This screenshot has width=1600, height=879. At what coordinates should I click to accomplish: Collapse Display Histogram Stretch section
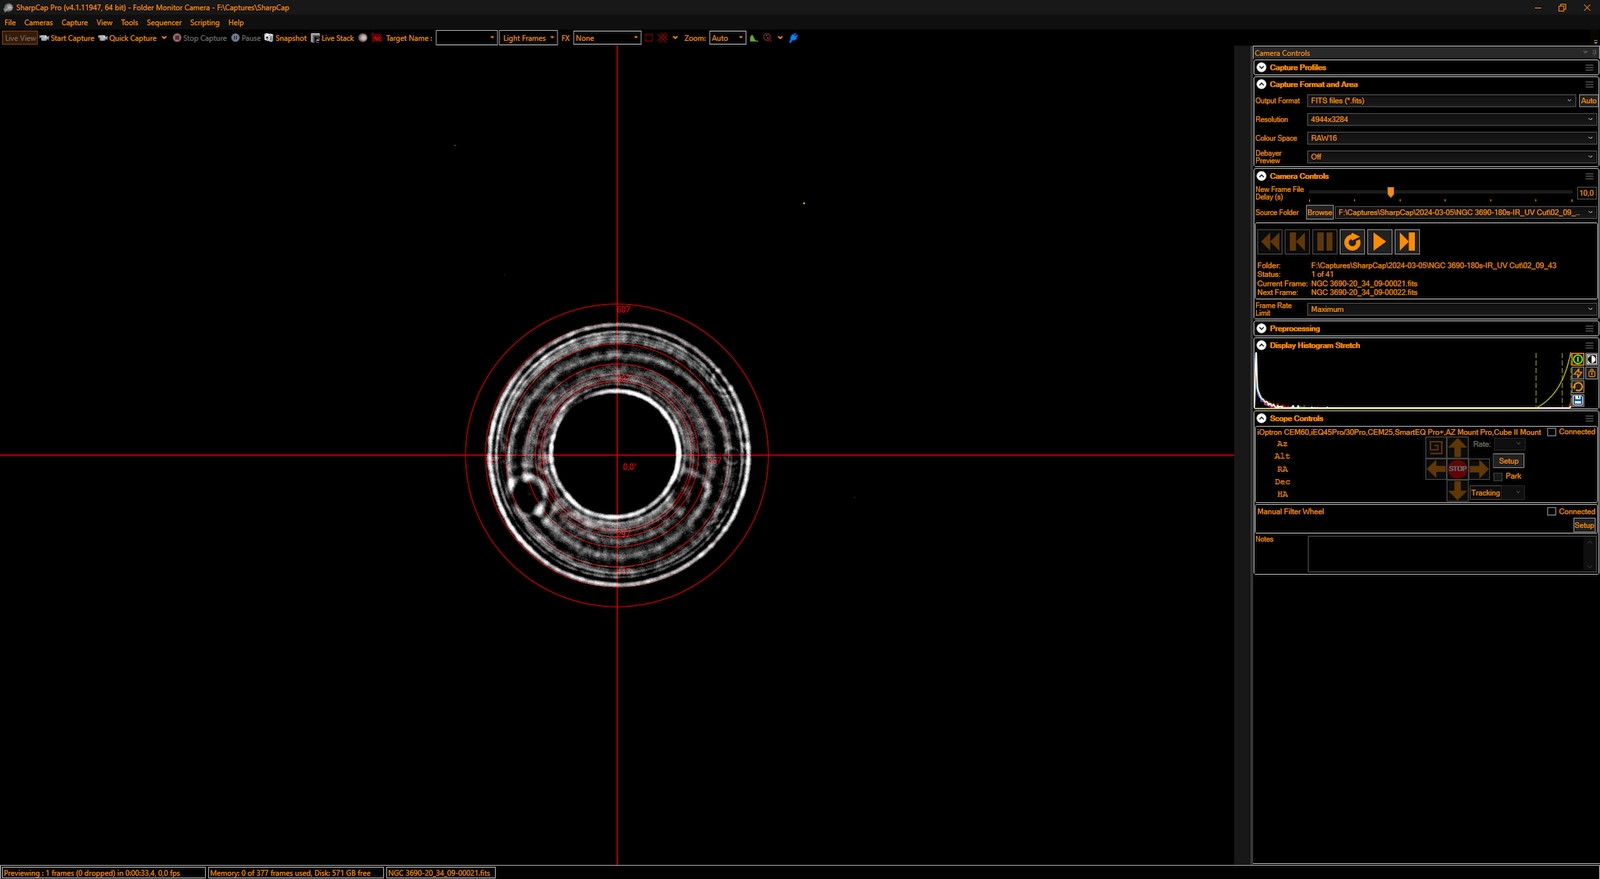(x=1262, y=345)
